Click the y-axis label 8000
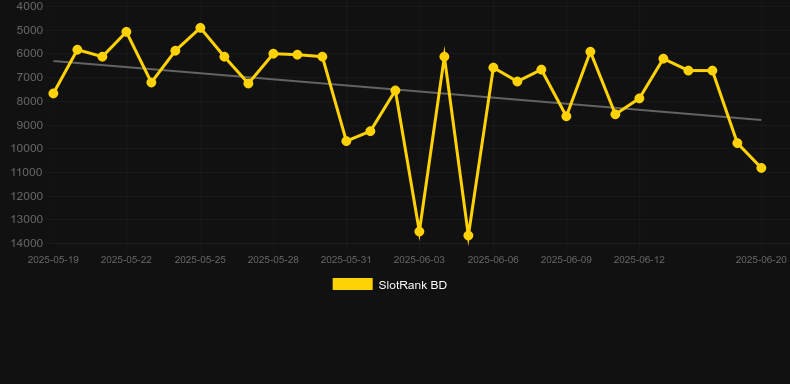 pyautogui.click(x=30, y=101)
